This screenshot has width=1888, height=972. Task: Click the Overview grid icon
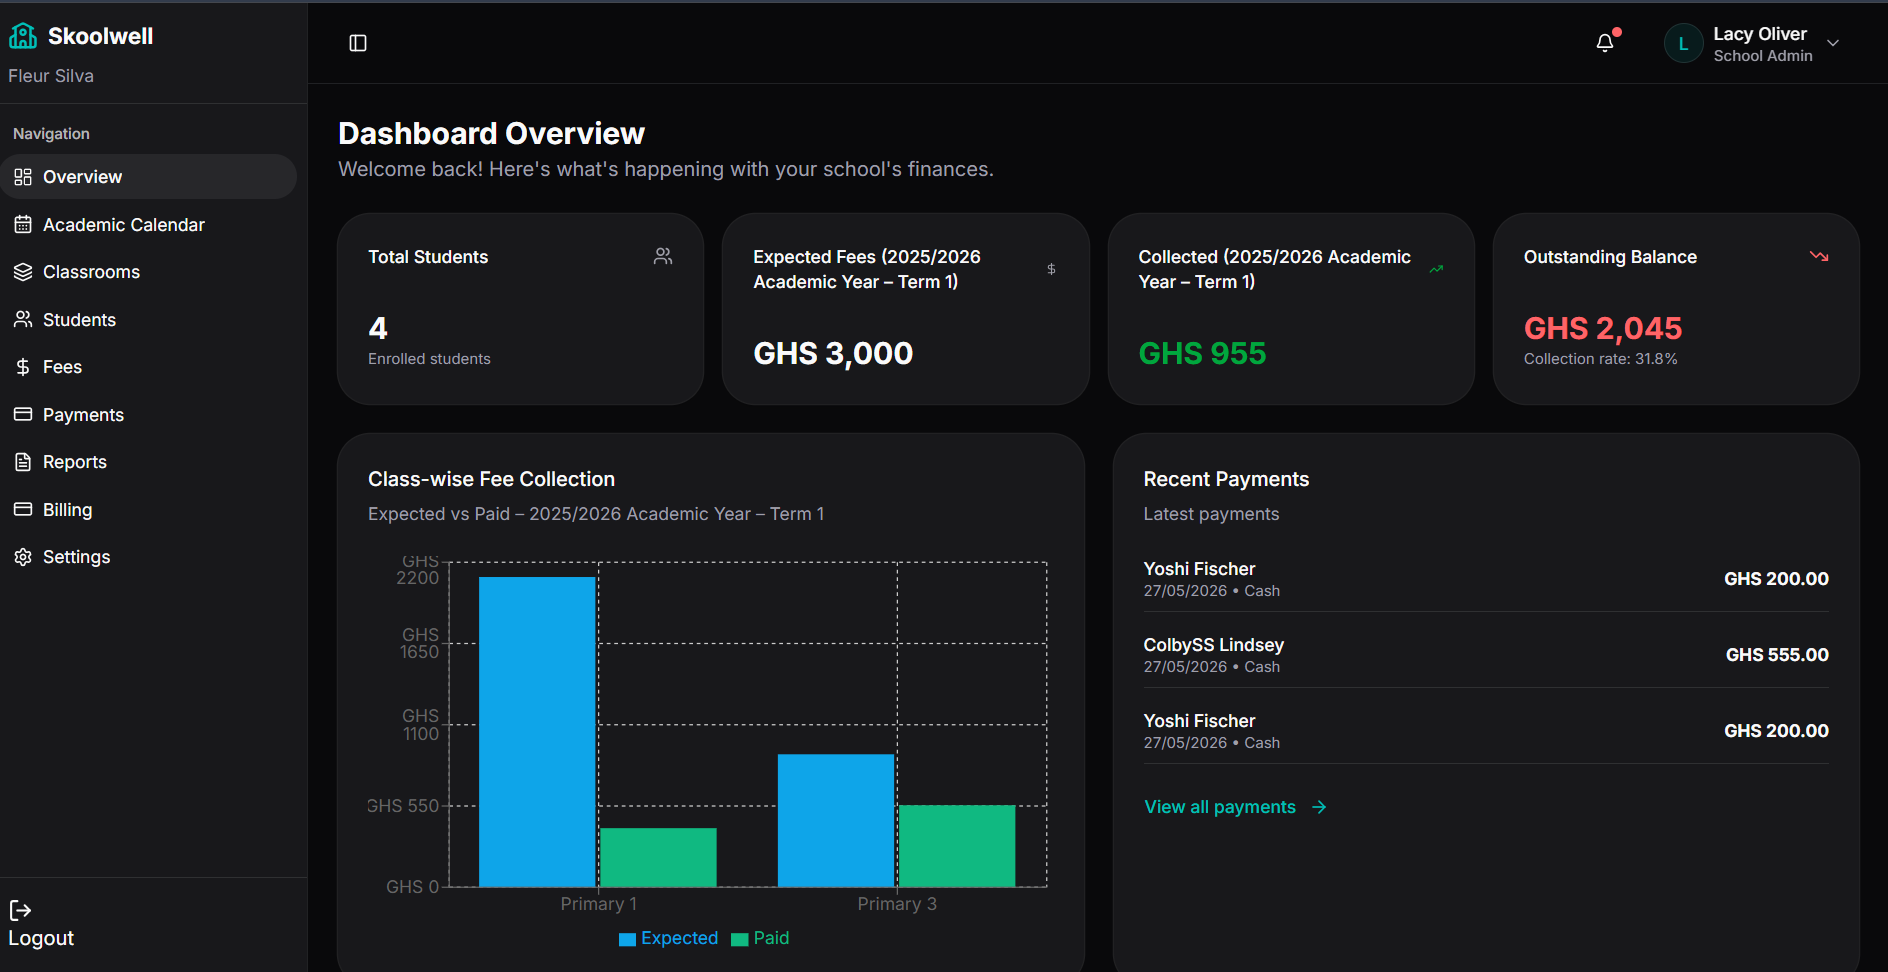pyautogui.click(x=23, y=177)
